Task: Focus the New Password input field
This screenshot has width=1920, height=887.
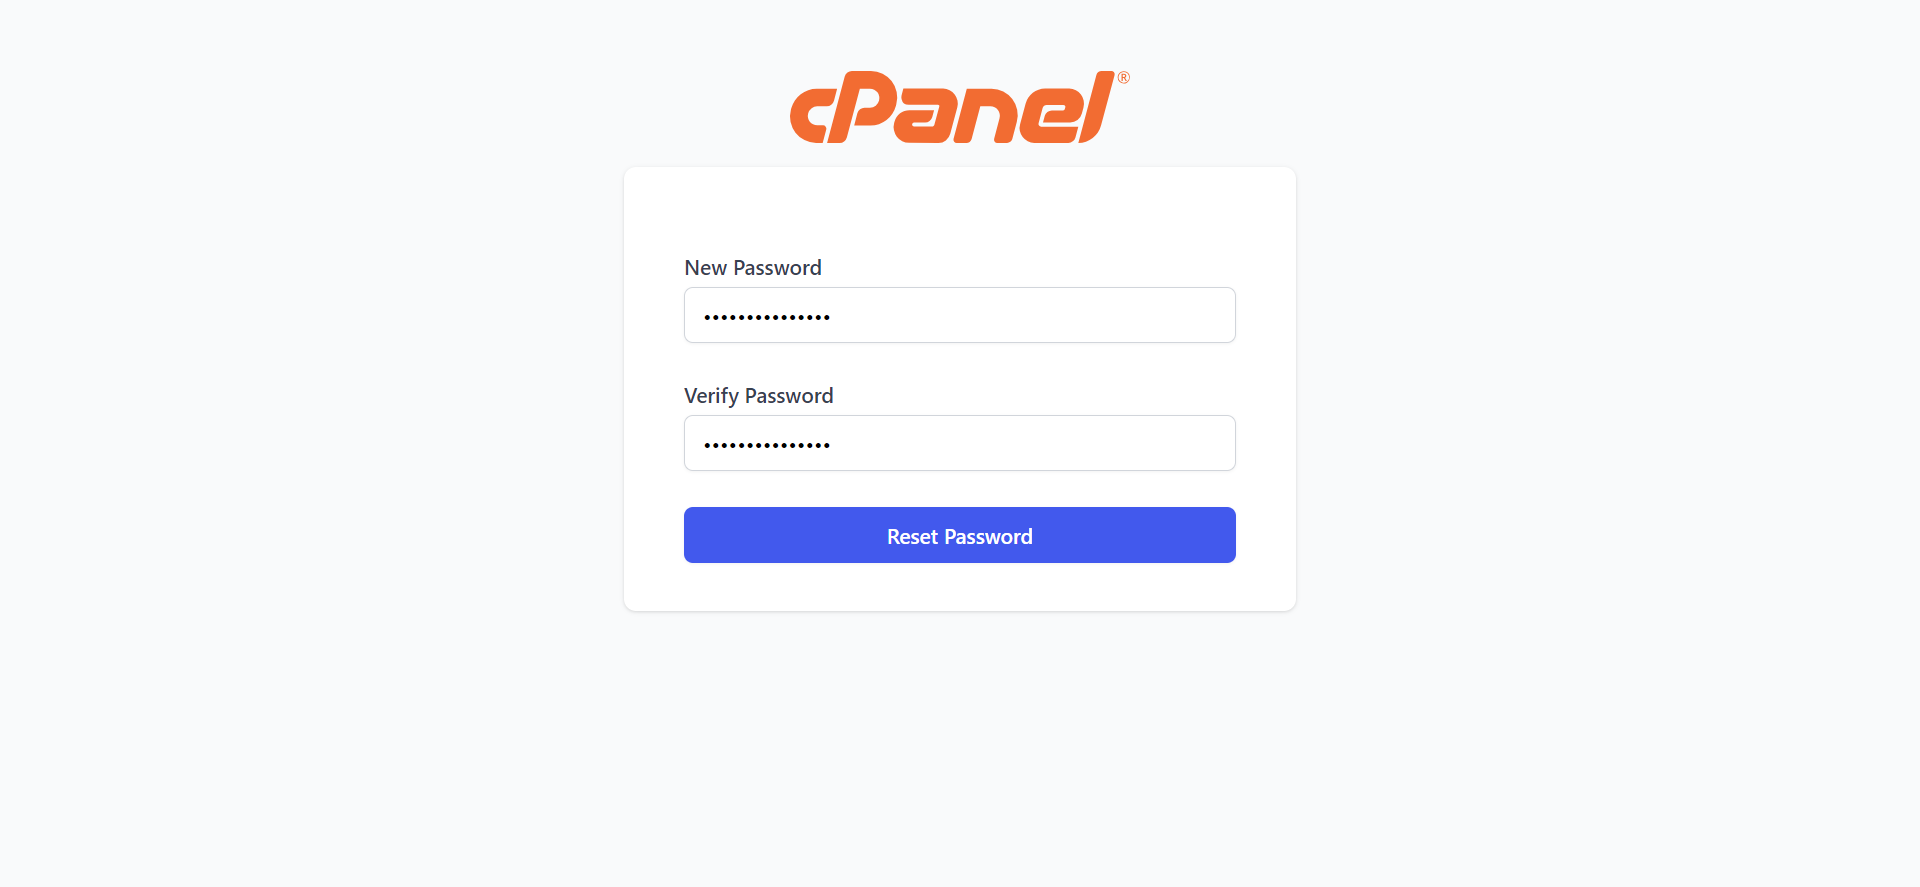Action: point(959,314)
